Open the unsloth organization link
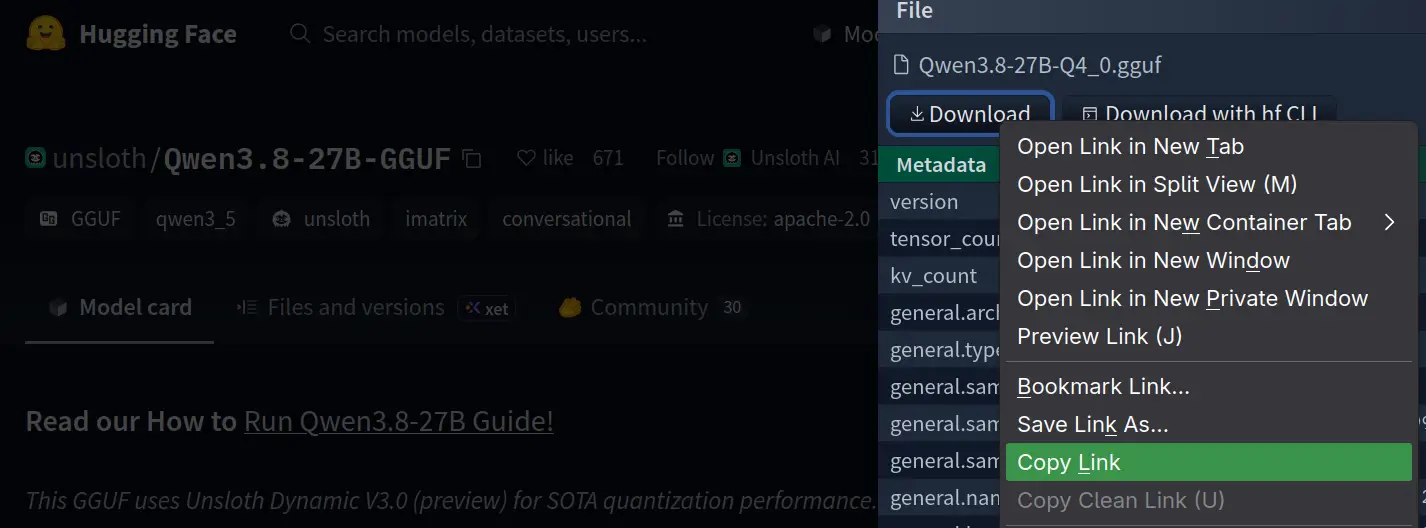 [99, 158]
